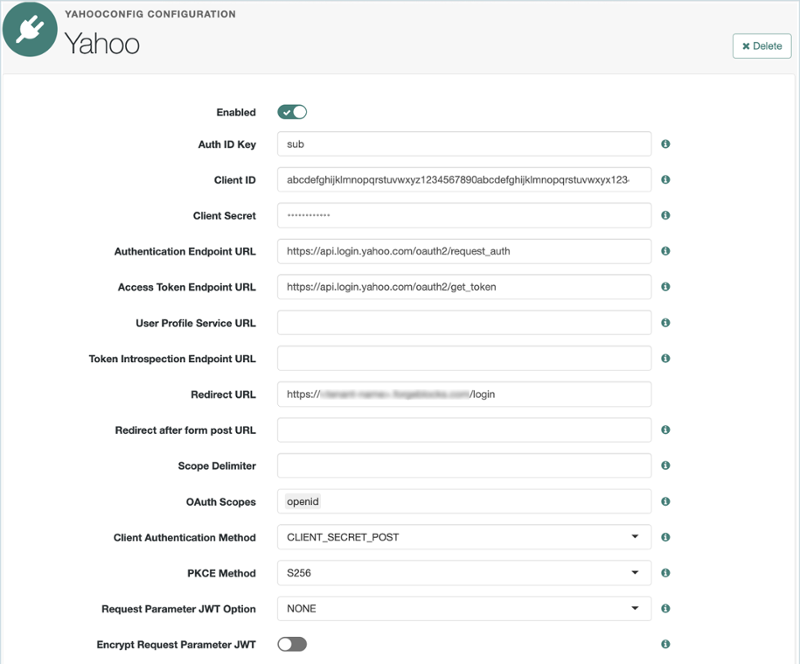Click the OAuth Scopes label
Screen dimensions: 800x664
pyautogui.click(x=220, y=502)
